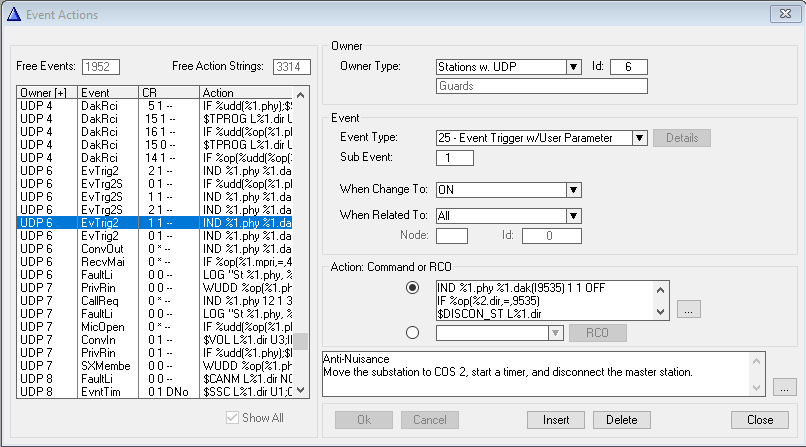The height and width of the screenshot is (447, 806).
Task: Expand the Owner Type dropdown
Action: click(573, 67)
